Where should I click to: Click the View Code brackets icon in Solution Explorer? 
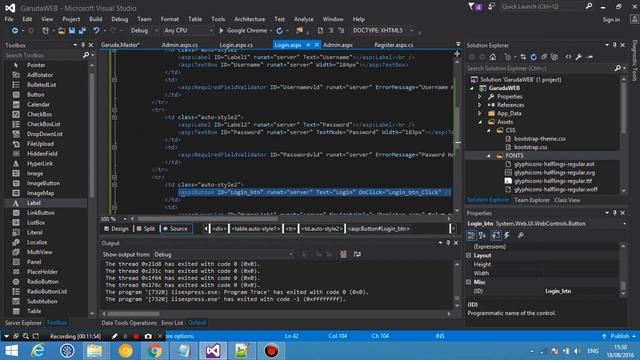[x=568, y=57]
